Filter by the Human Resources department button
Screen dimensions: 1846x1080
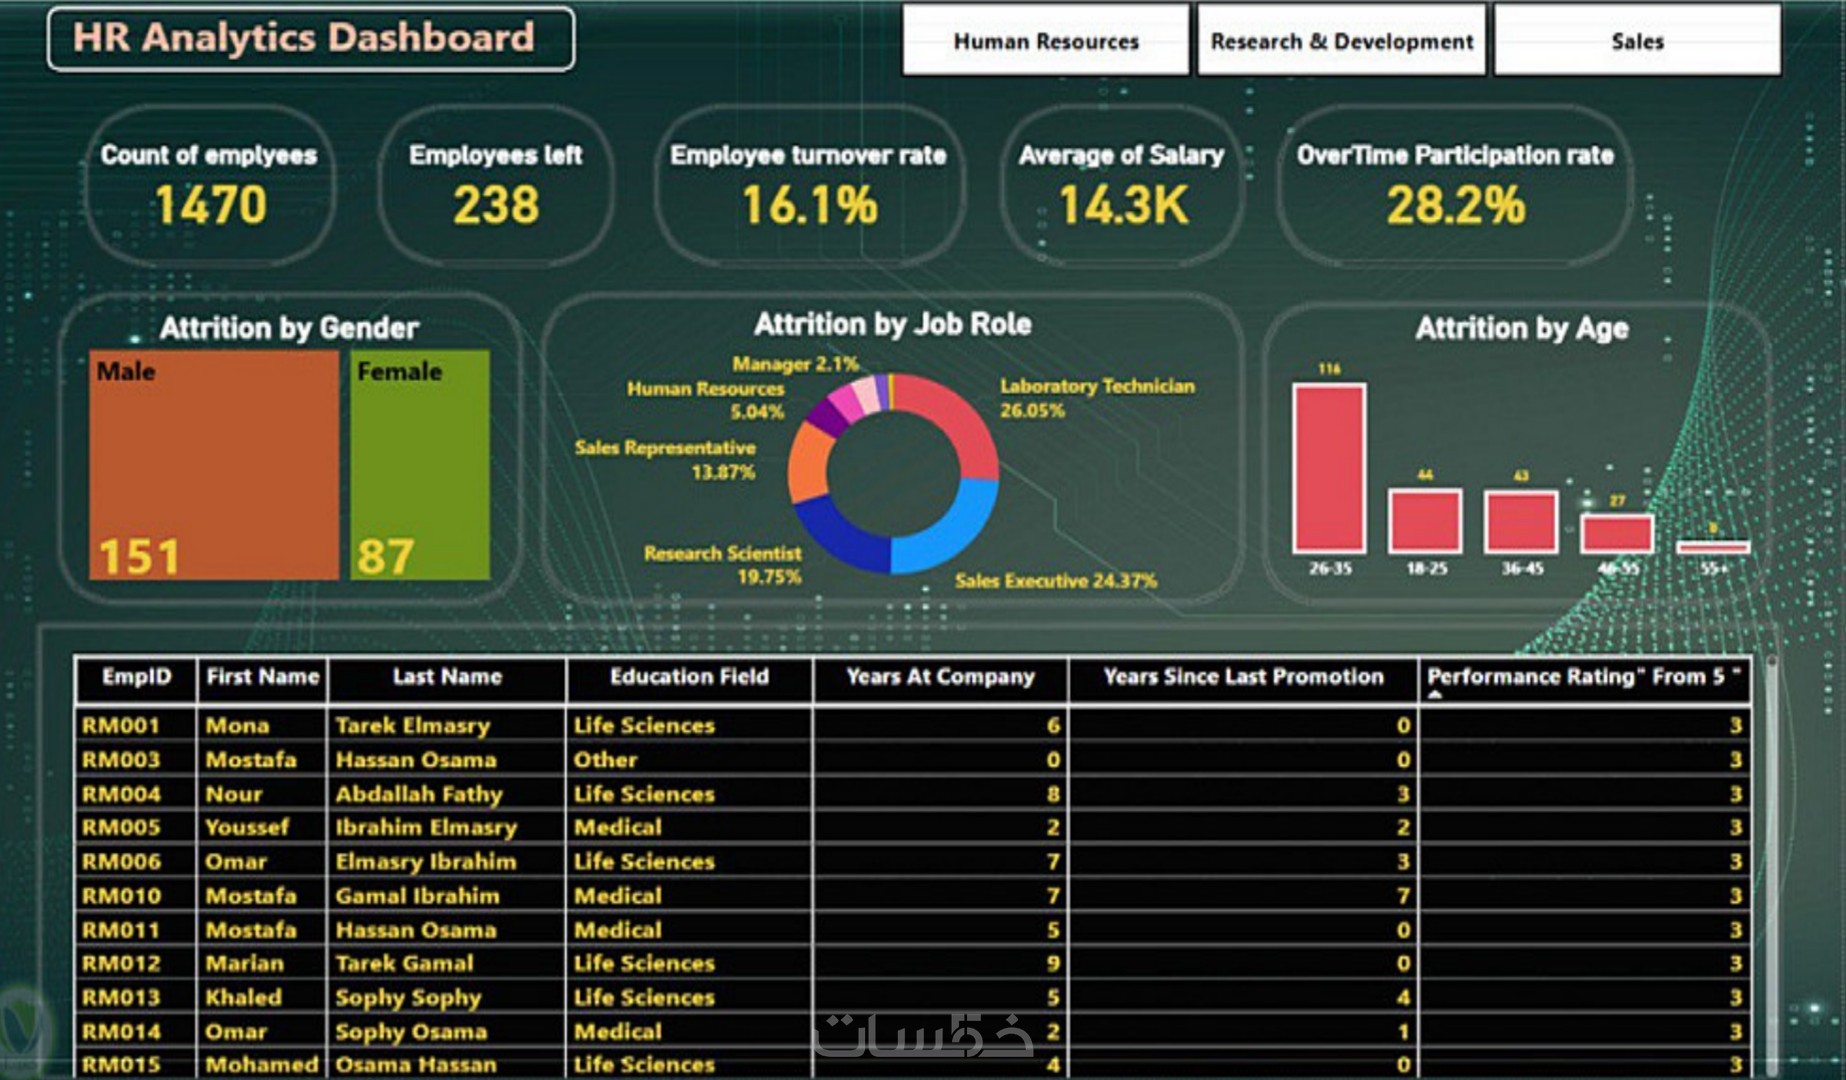click(1046, 40)
